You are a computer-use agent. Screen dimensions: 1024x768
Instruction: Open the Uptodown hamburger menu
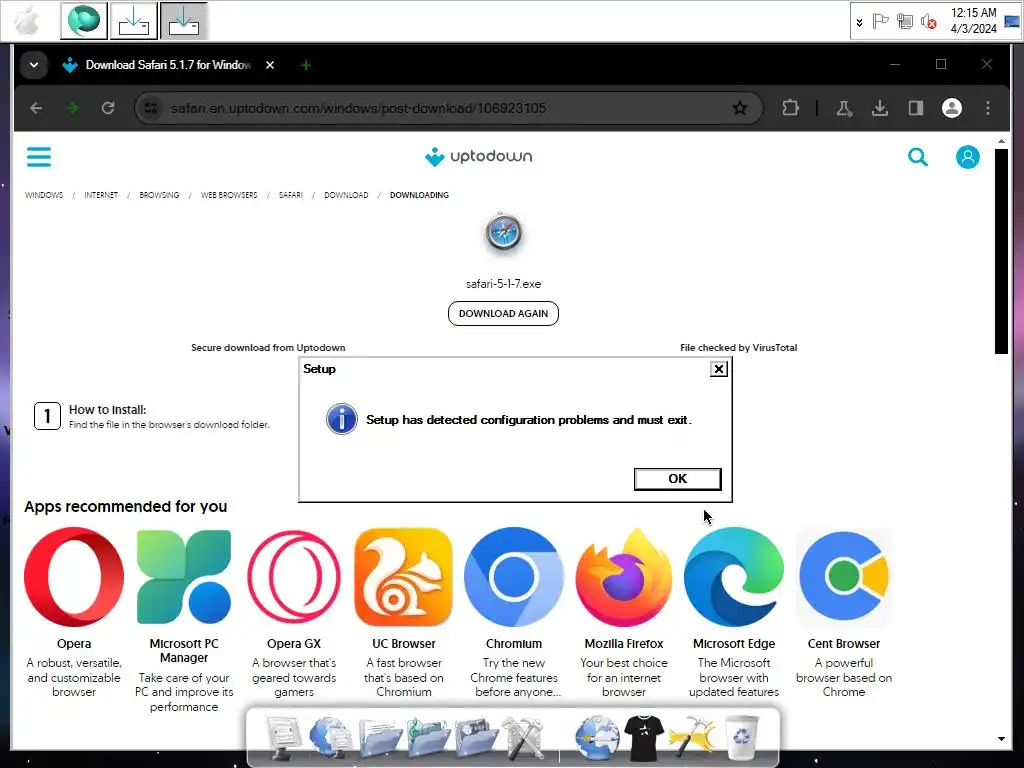point(39,157)
